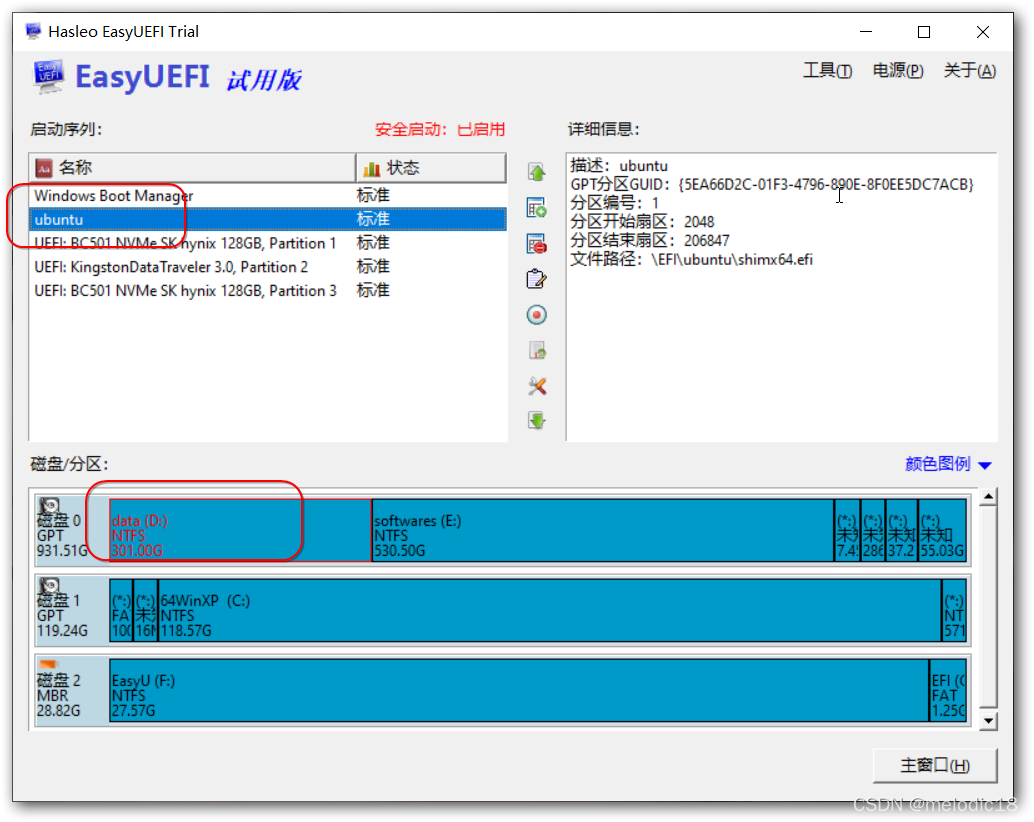Select the 37.2 unknown partition on disk 0
The height and width of the screenshot is (822, 1034).
pyautogui.click(x=901, y=531)
